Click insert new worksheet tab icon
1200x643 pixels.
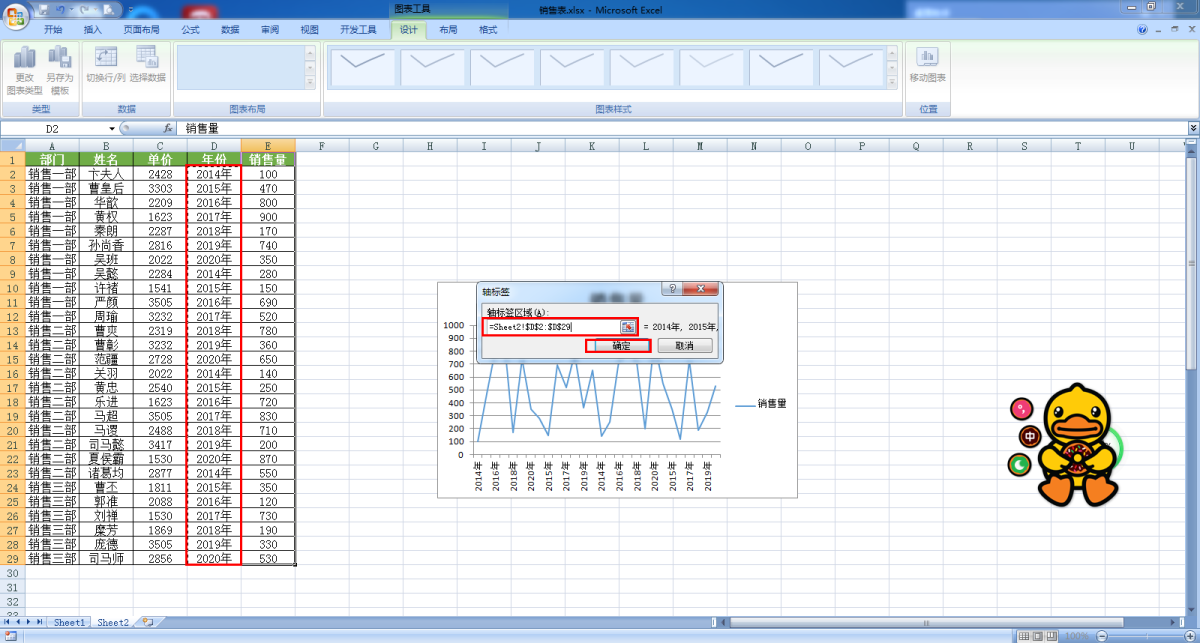147,622
